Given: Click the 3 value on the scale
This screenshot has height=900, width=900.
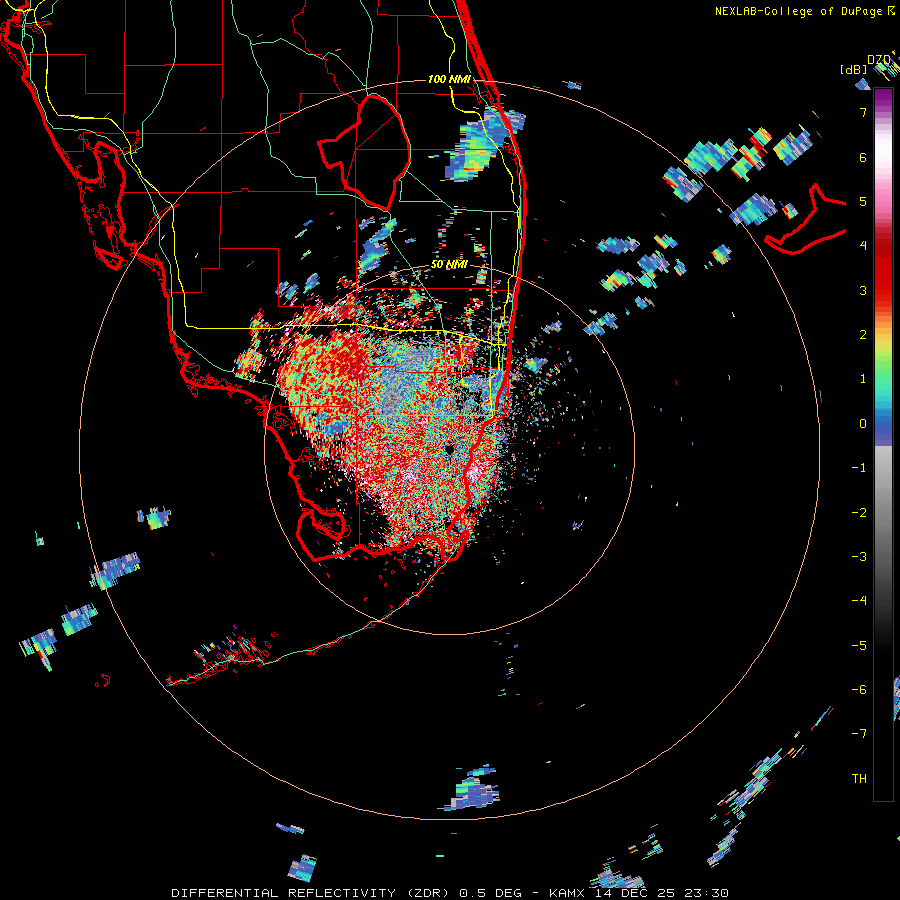Looking at the screenshot, I should (x=863, y=290).
